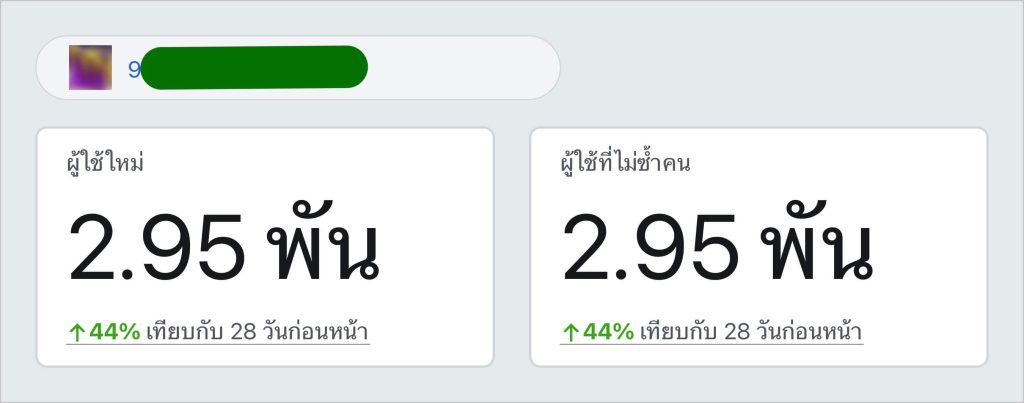Click the number 28 in ผู้ใช้ใหม่ comparison
The height and width of the screenshot is (403, 1024).
[244, 332]
